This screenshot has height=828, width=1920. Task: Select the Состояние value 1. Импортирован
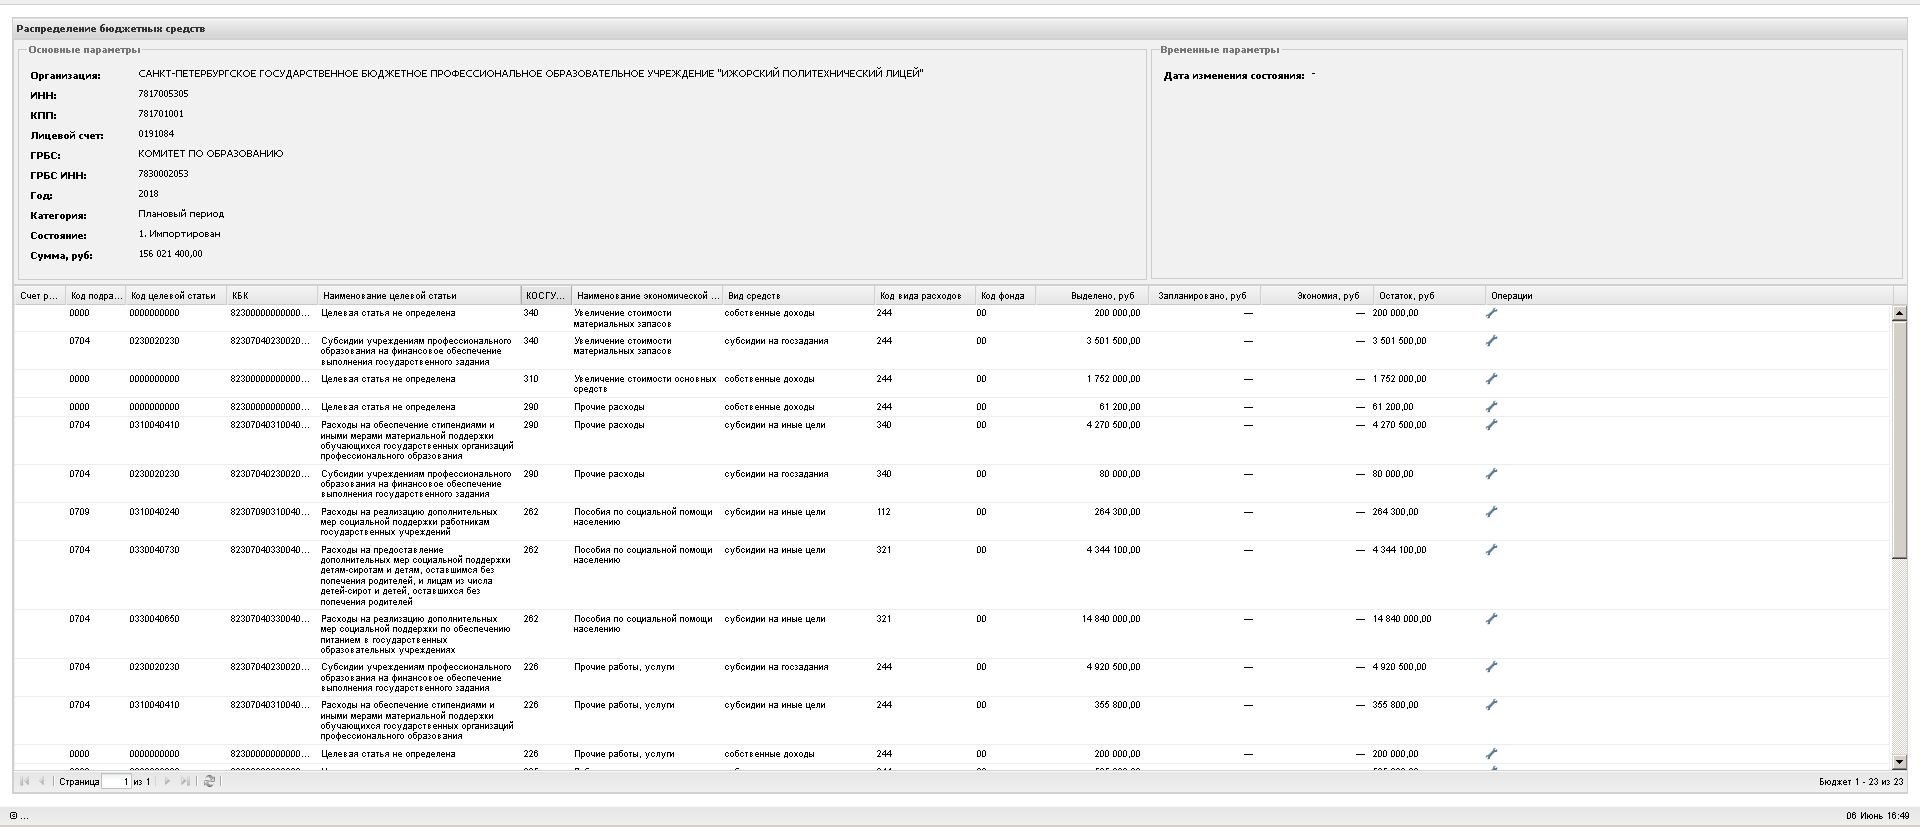pyautogui.click(x=180, y=234)
